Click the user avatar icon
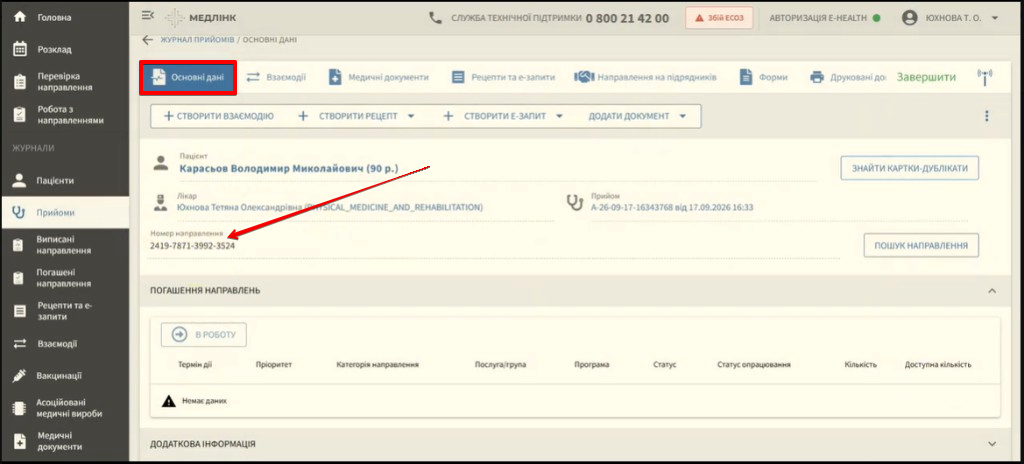This screenshot has height=464, width=1024. click(x=910, y=18)
